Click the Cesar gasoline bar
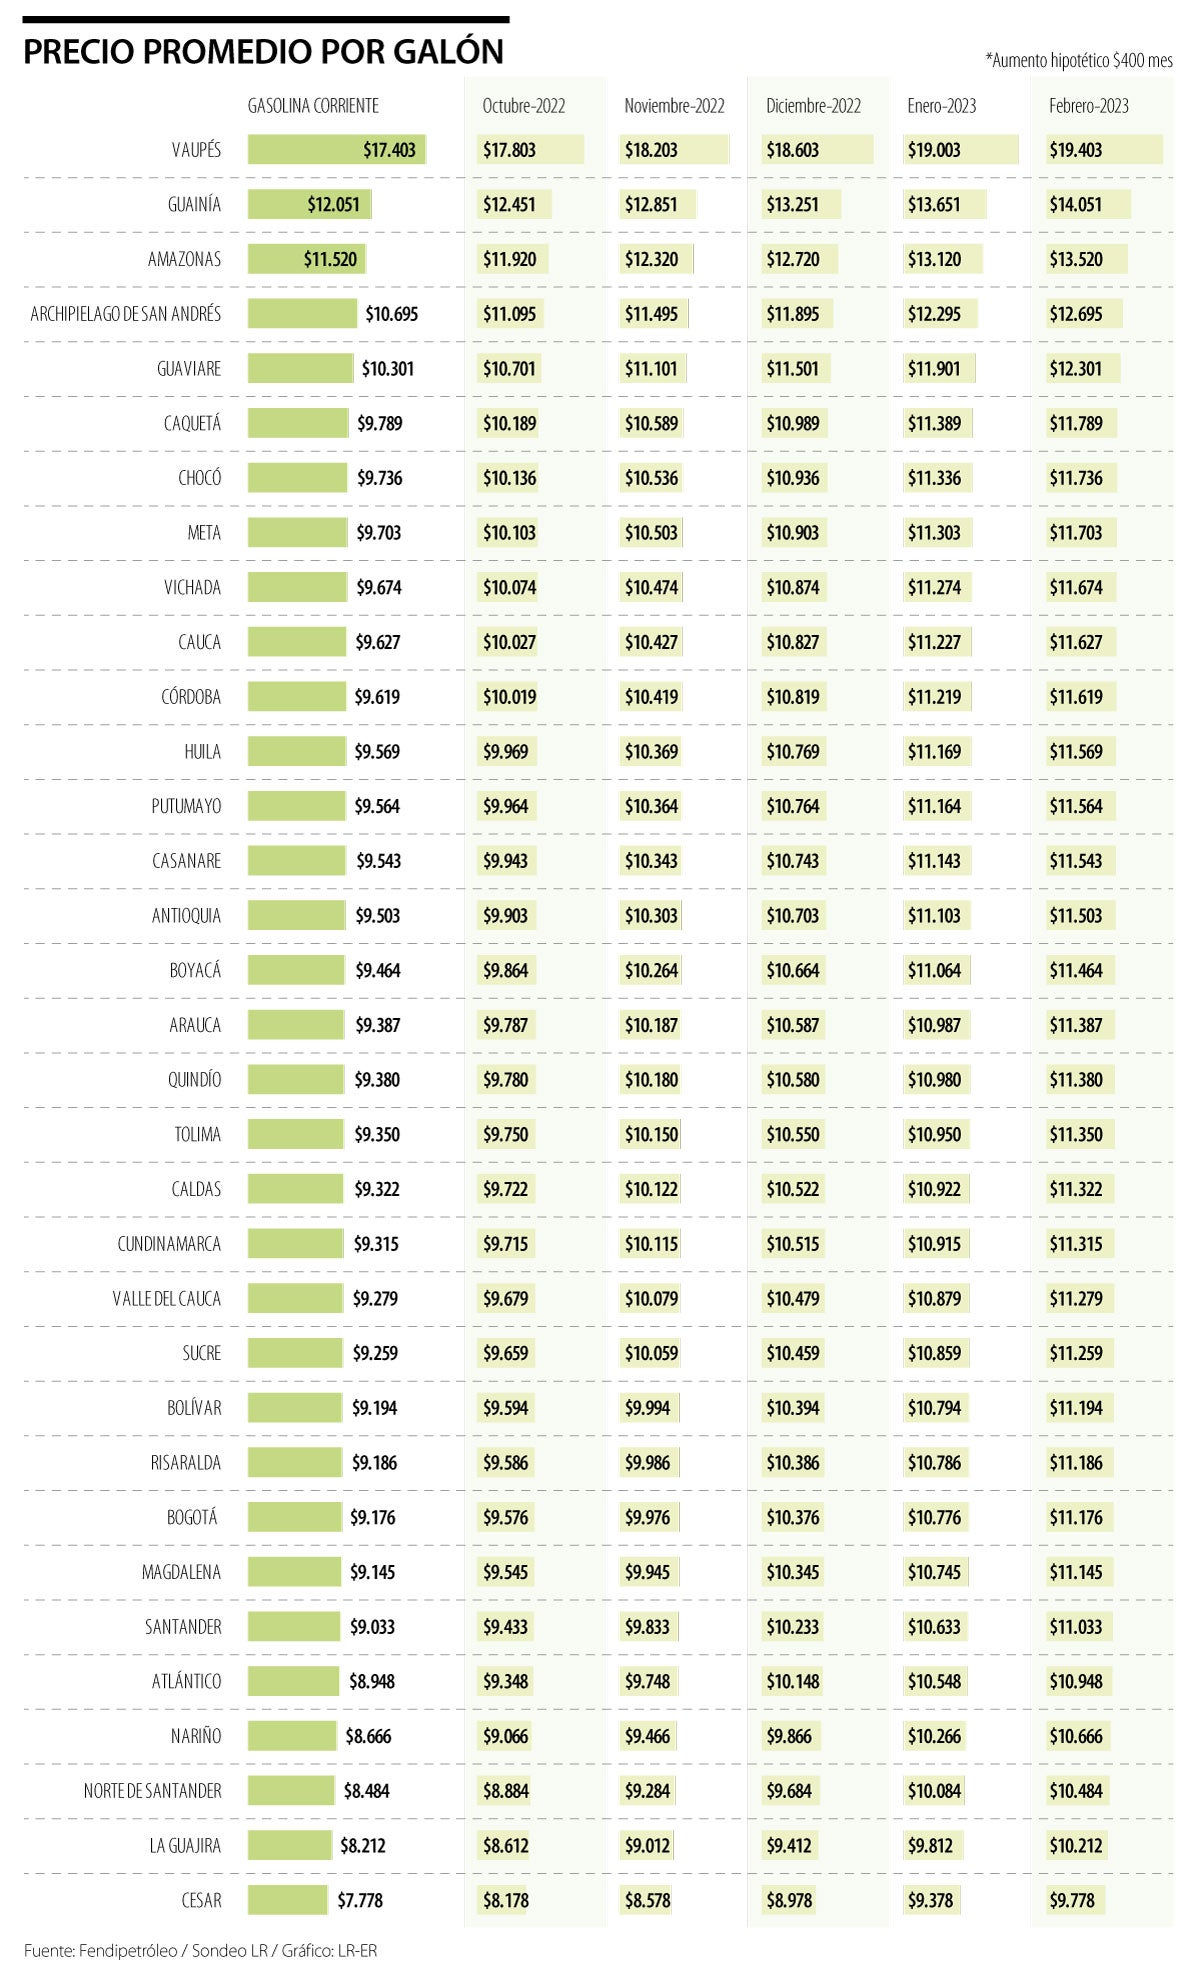The image size is (1200, 1986). point(288,1900)
